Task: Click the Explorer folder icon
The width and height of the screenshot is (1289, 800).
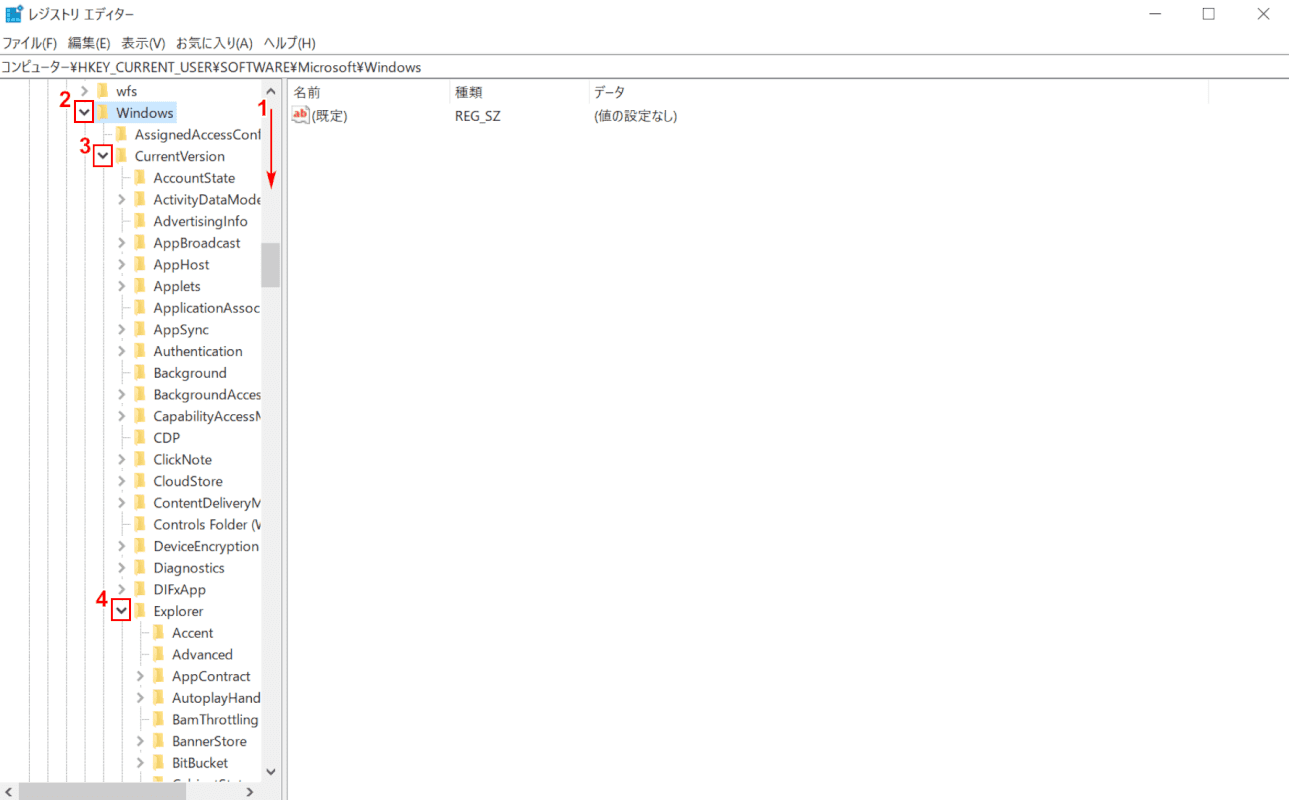Action: coord(140,611)
